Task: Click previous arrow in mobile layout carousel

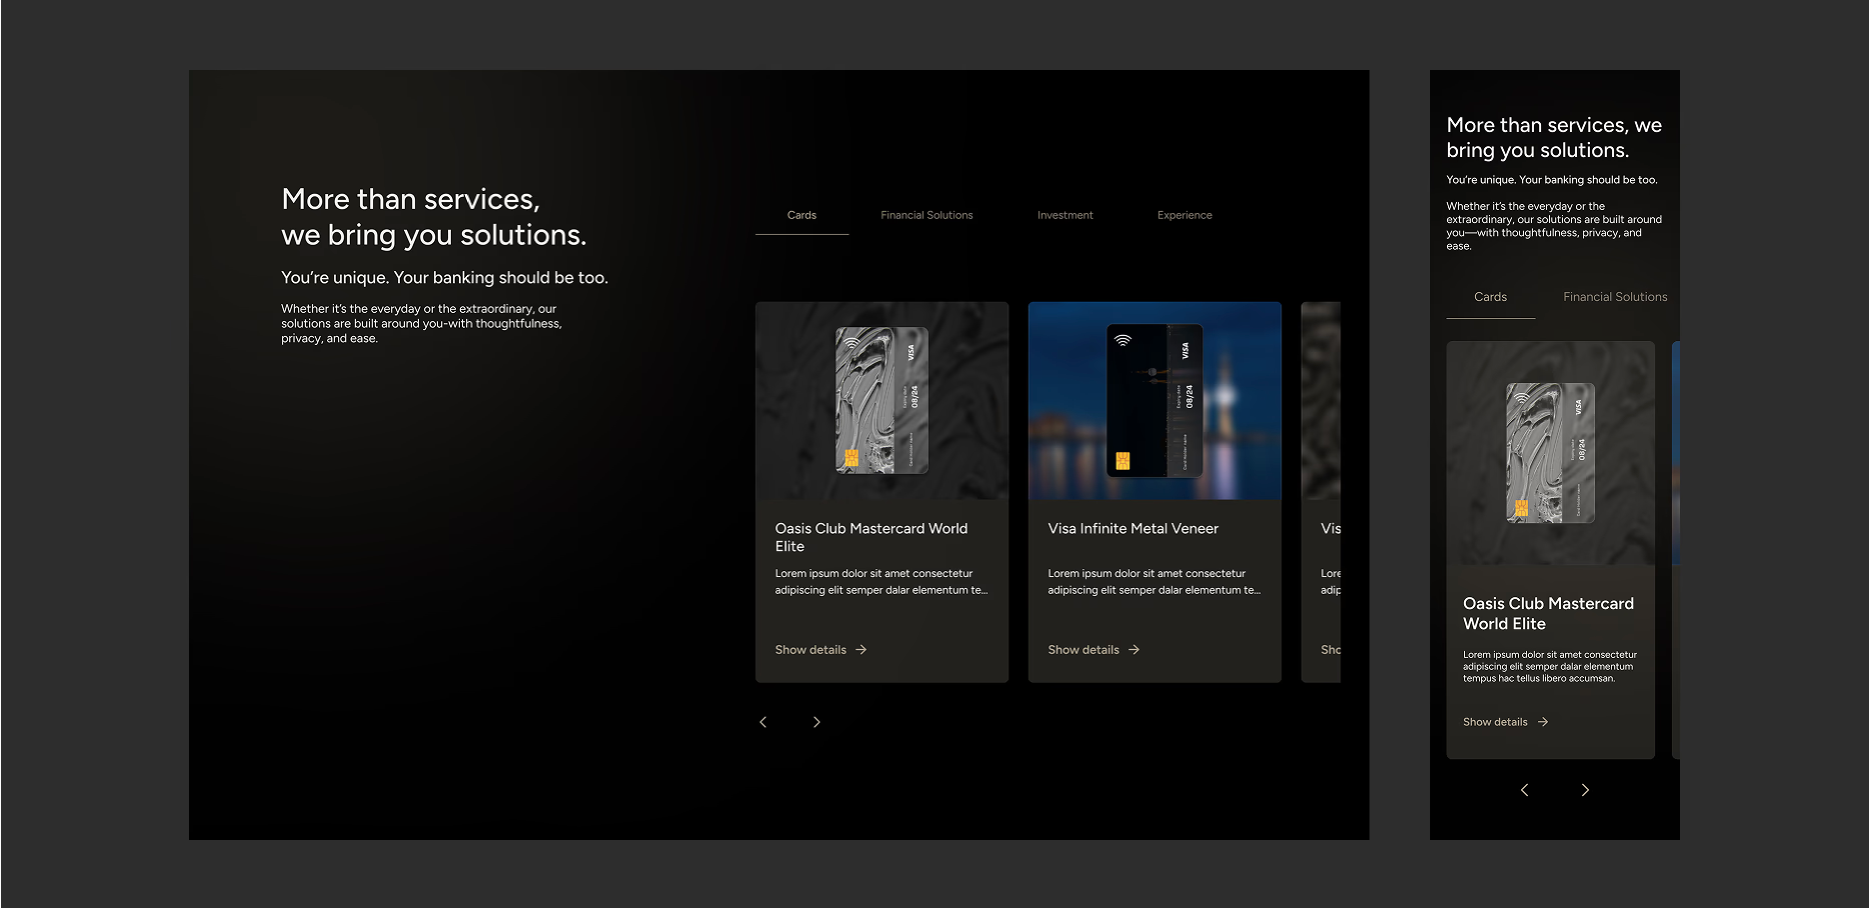Action: [1525, 790]
